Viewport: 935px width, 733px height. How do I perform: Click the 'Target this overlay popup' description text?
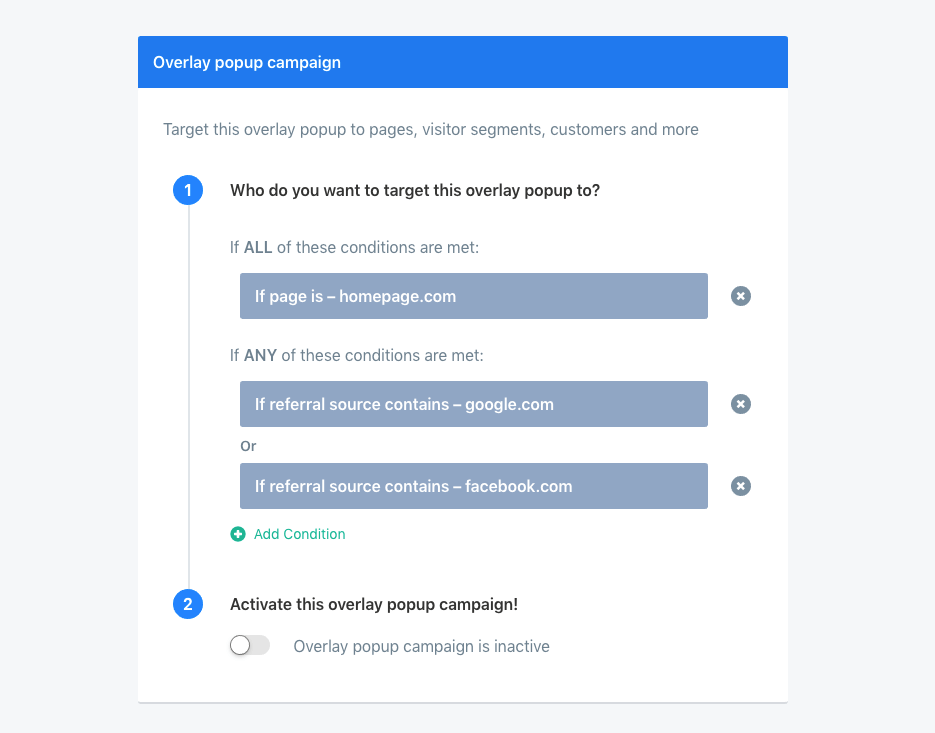click(430, 129)
